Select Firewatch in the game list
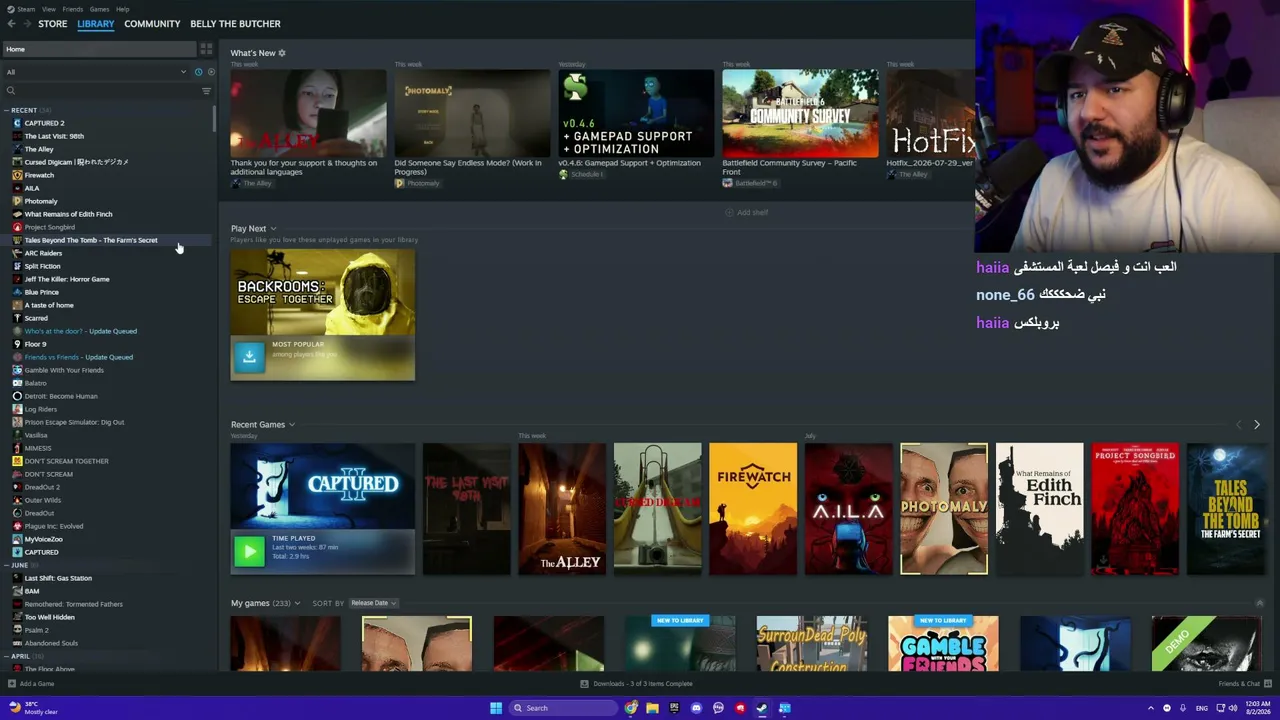This screenshot has width=1280, height=720. coord(39,175)
